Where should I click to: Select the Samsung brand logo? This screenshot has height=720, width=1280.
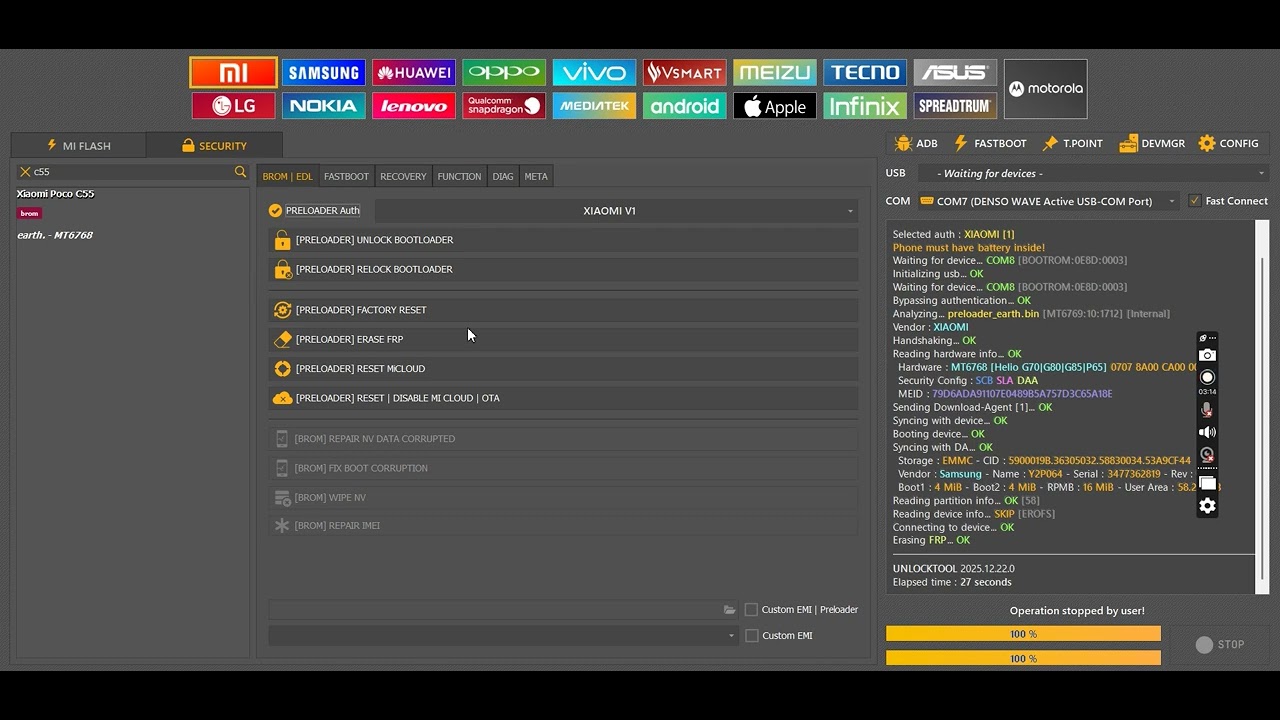point(323,72)
